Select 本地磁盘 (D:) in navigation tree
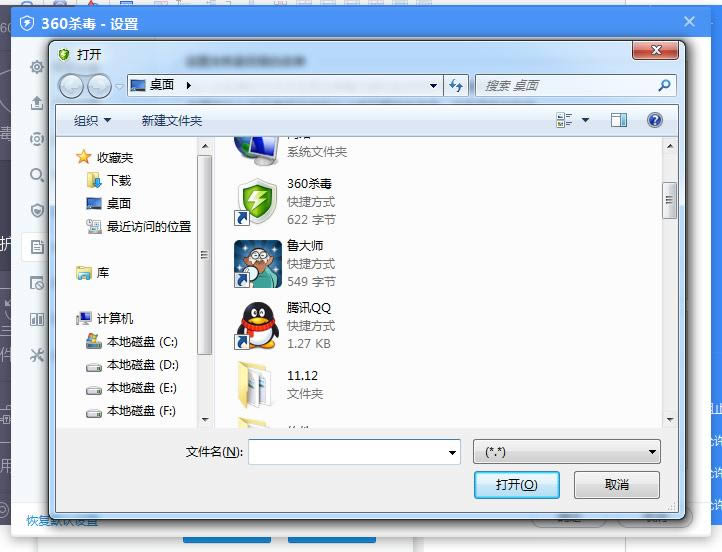The width and height of the screenshot is (722, 552). [x=142, y=365]
